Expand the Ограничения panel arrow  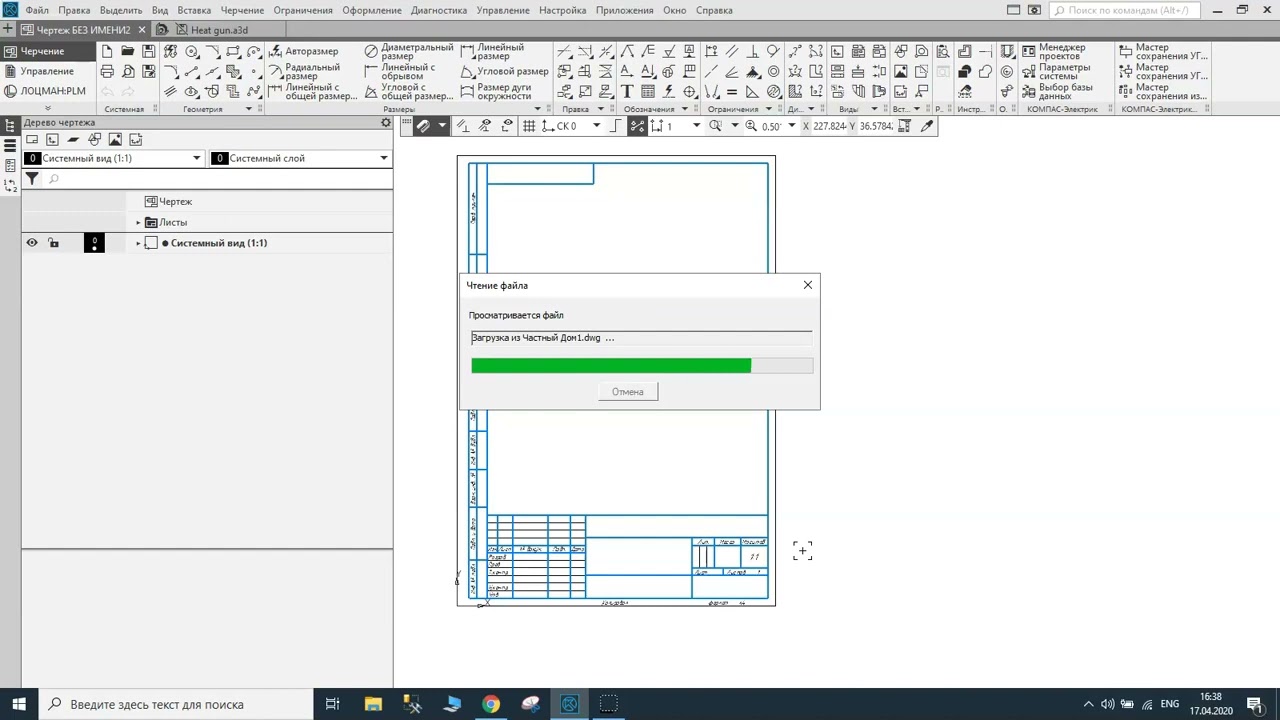click(x=768, y=109)
